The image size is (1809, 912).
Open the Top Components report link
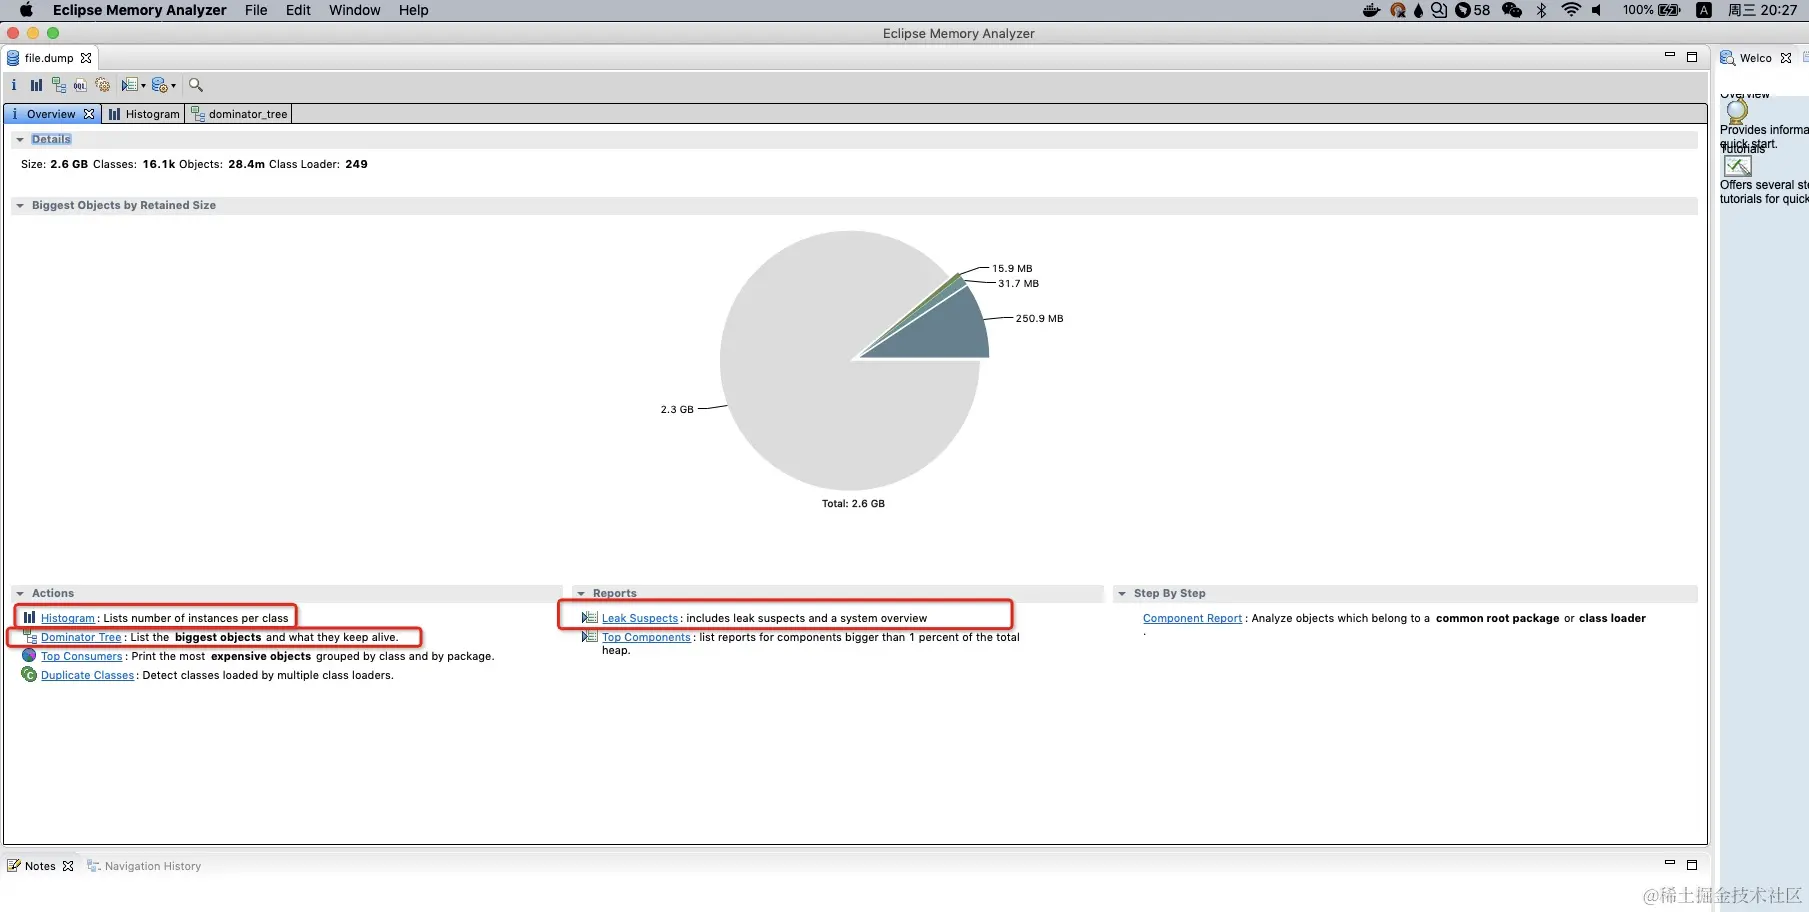click(646, 637)
